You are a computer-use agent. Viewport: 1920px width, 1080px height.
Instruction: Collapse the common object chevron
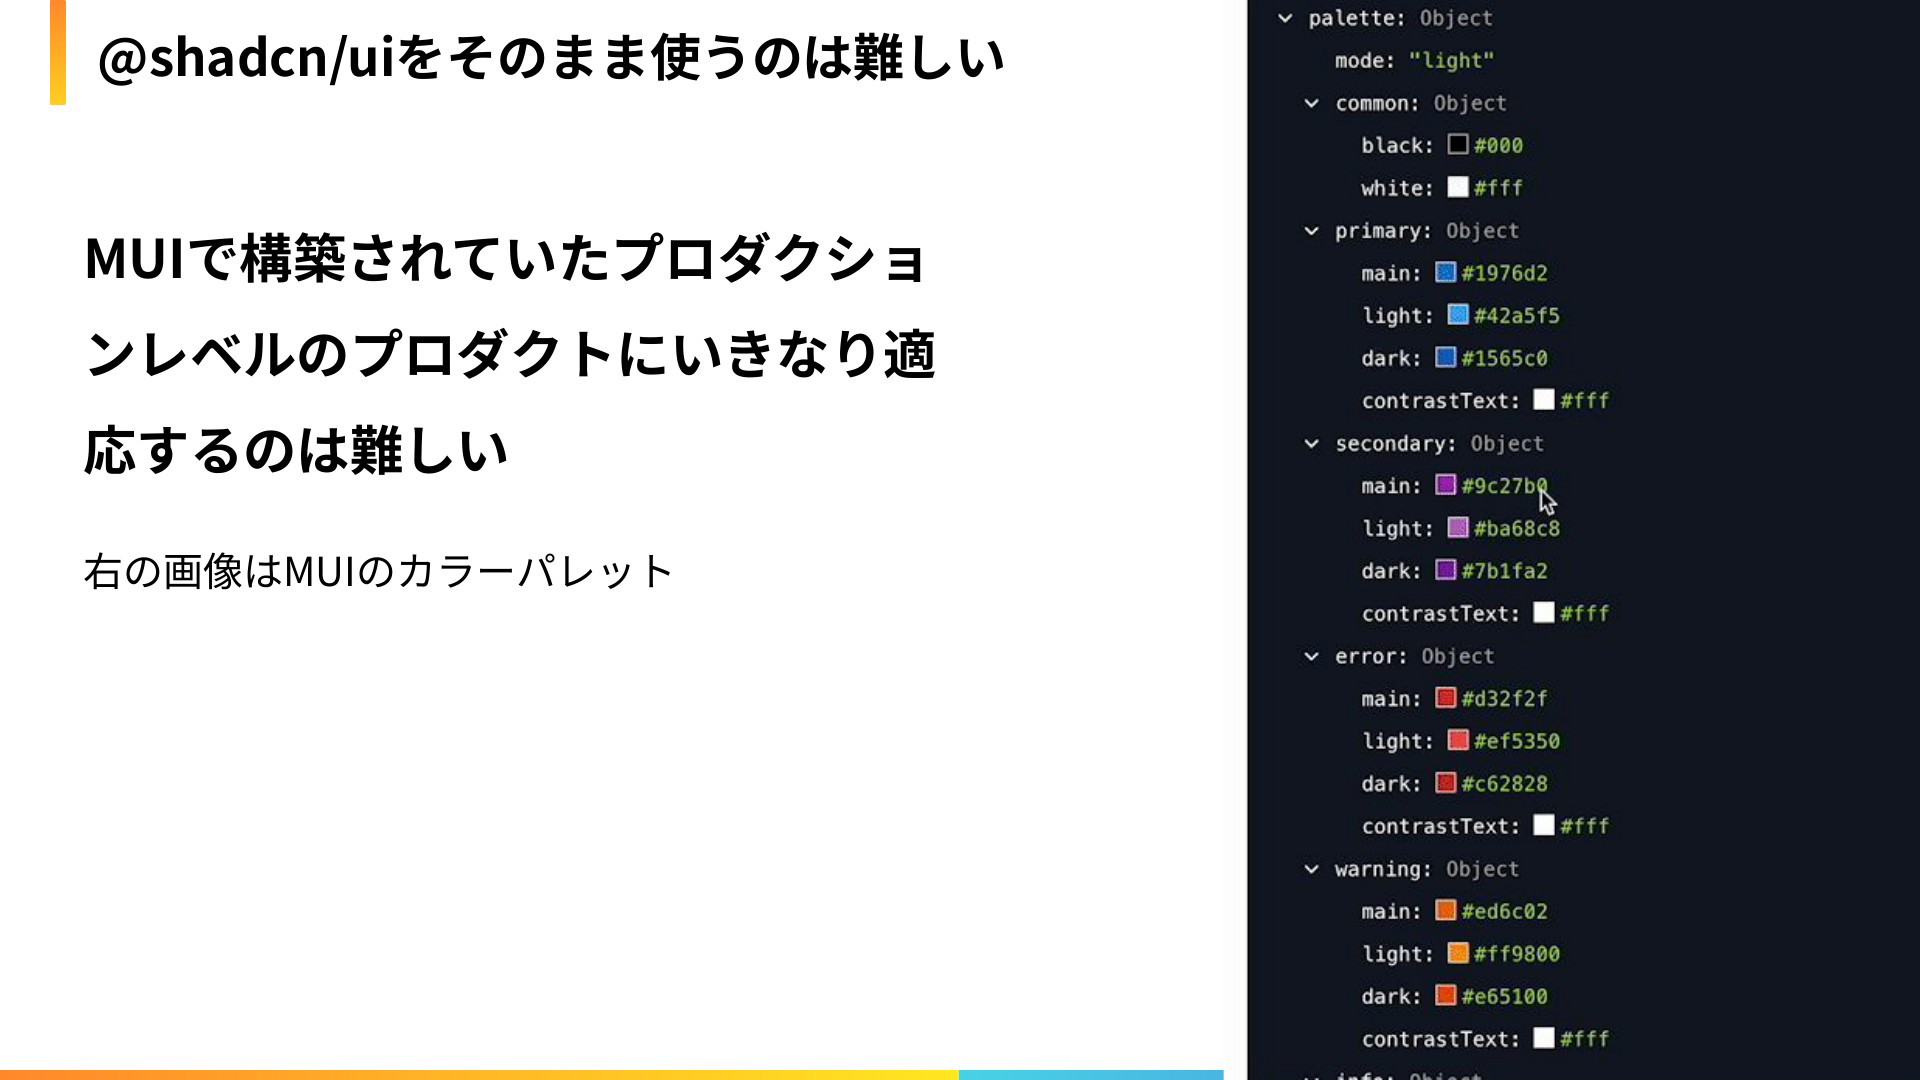[x=1311, y=103]
